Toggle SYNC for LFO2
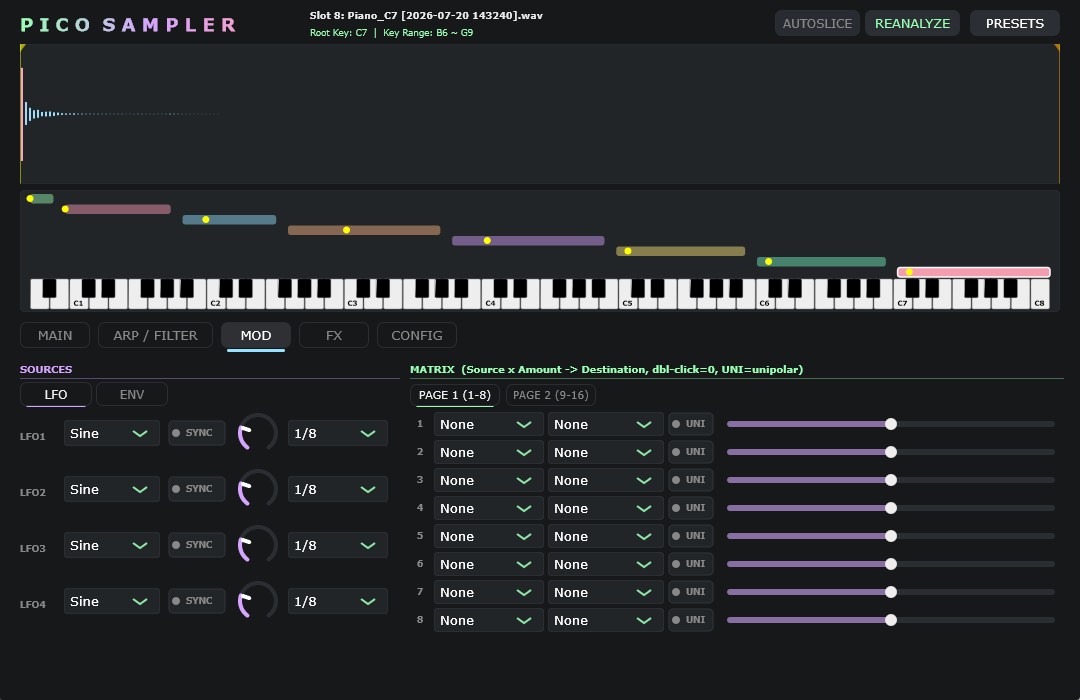1080x700 pixels. point(196,489)
